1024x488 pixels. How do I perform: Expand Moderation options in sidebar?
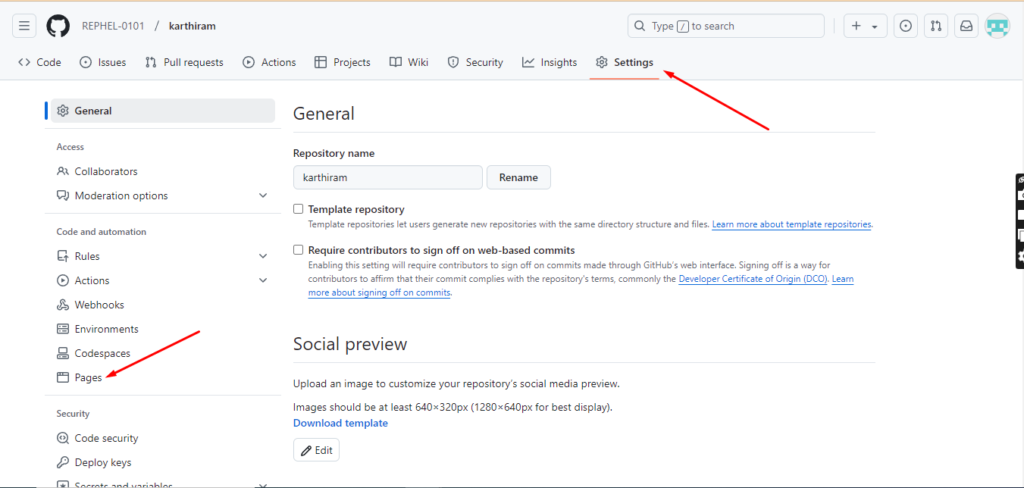pos(262,196)
